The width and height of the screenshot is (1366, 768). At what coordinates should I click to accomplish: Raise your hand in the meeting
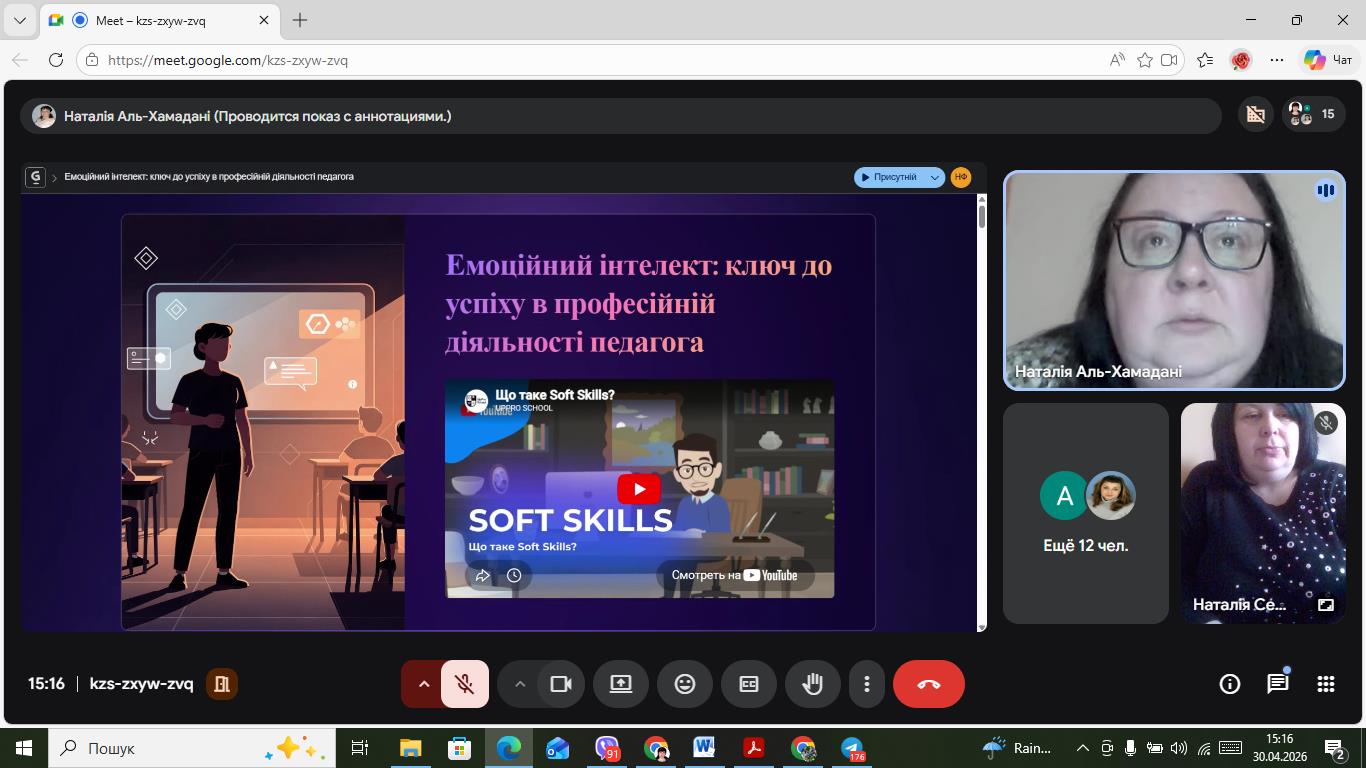813,684
